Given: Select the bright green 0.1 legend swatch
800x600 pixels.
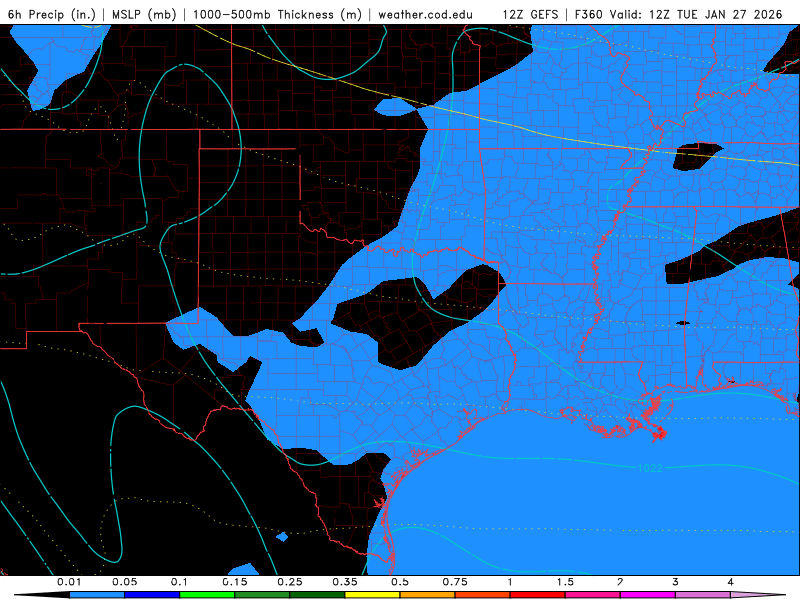Looking at the screenshot, I should click(x=207, y=595).
